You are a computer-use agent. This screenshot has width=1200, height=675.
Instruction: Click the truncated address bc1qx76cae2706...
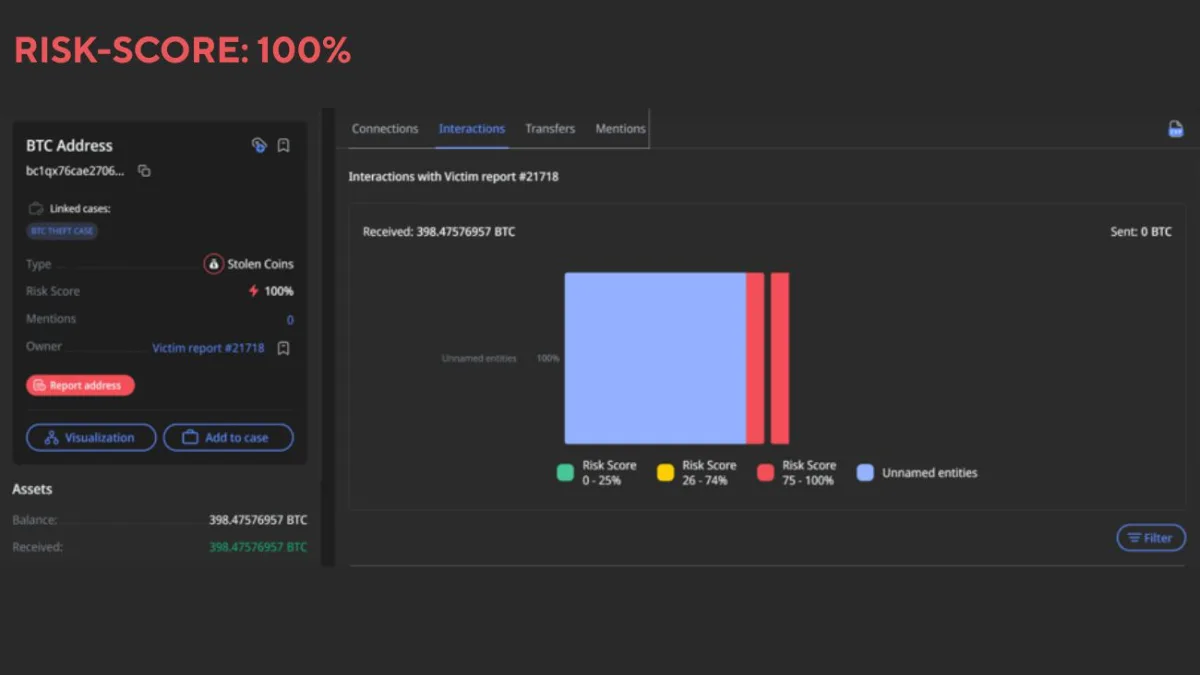pos(76,171)
